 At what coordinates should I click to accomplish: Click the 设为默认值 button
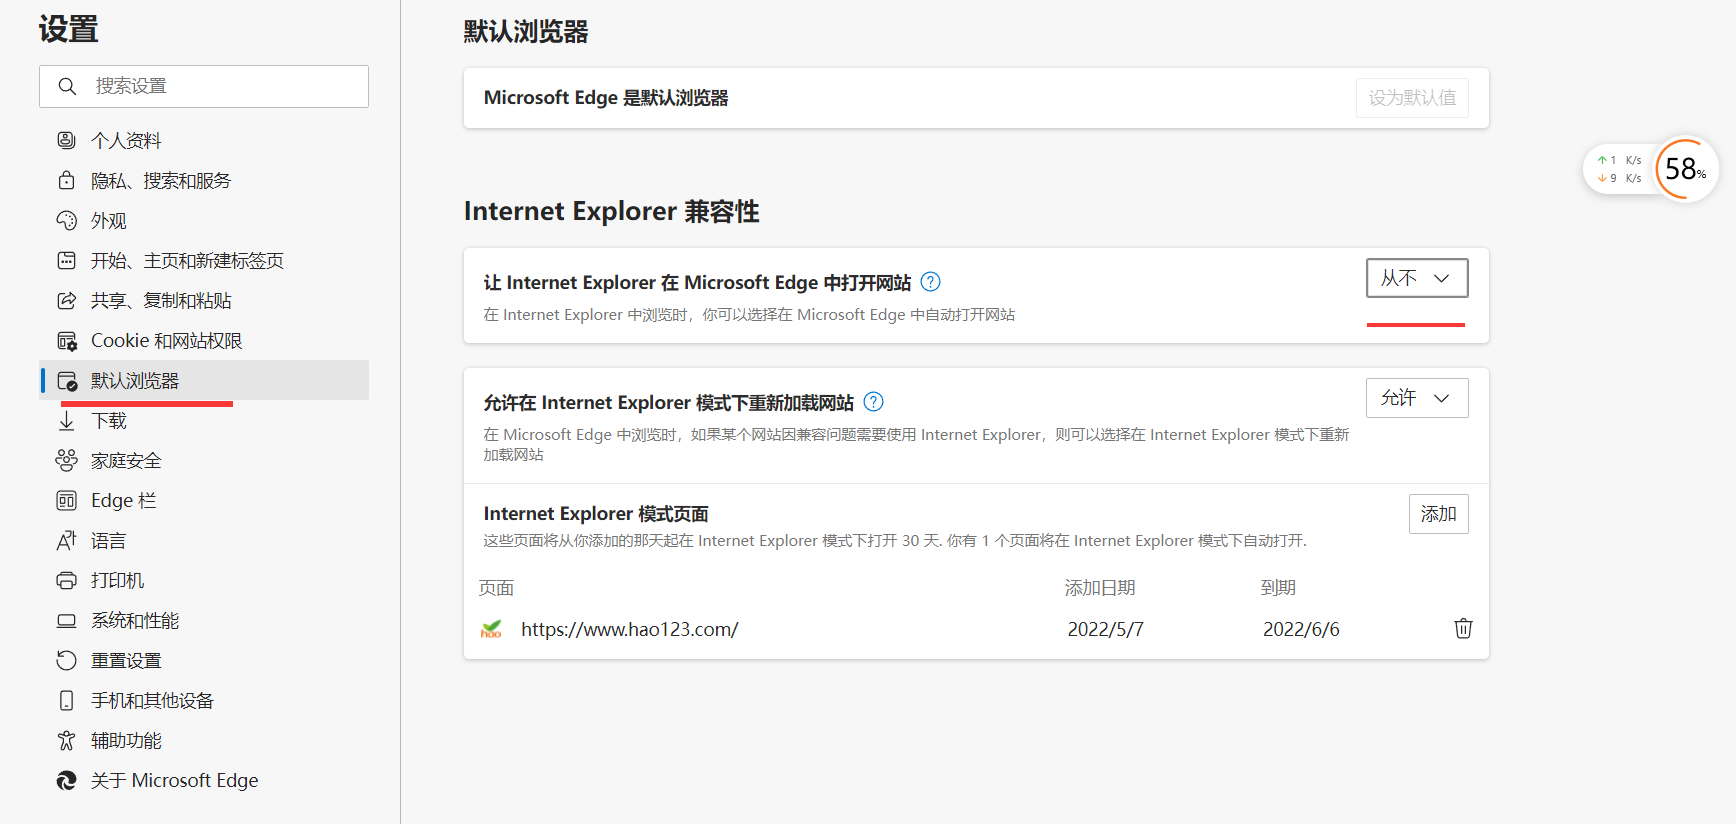point(1412,98)
